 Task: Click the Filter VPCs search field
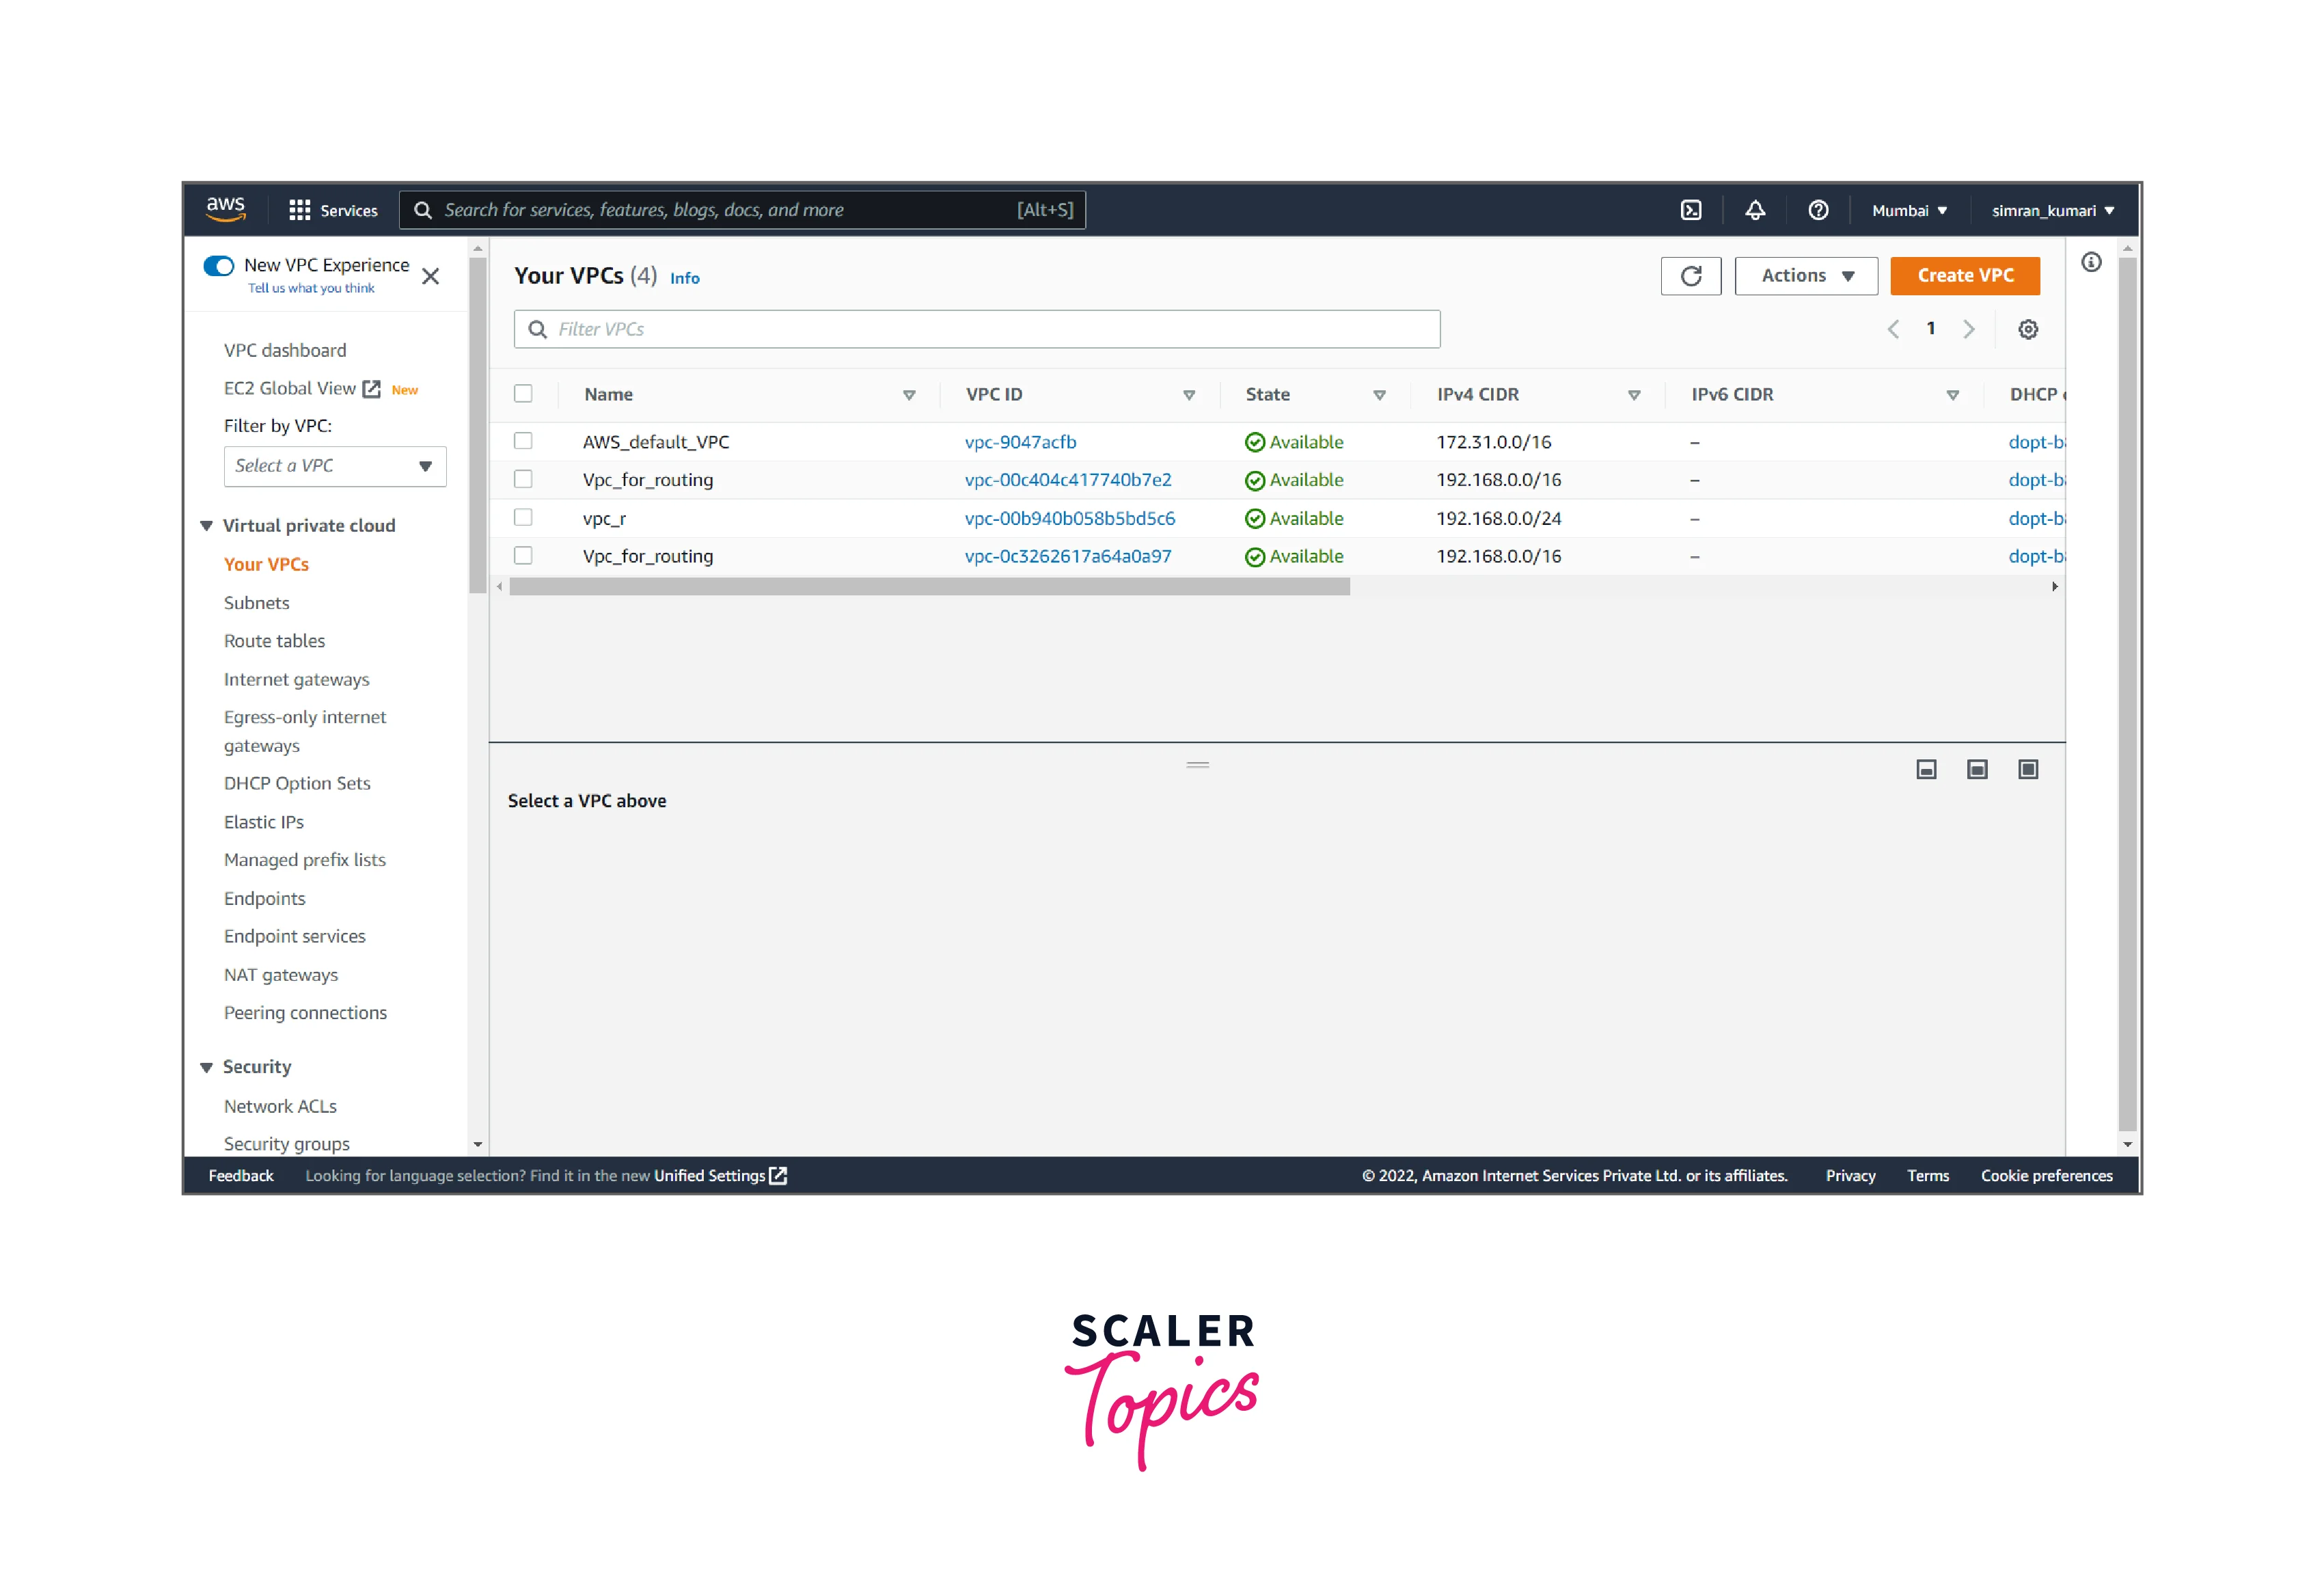point(976,329)
